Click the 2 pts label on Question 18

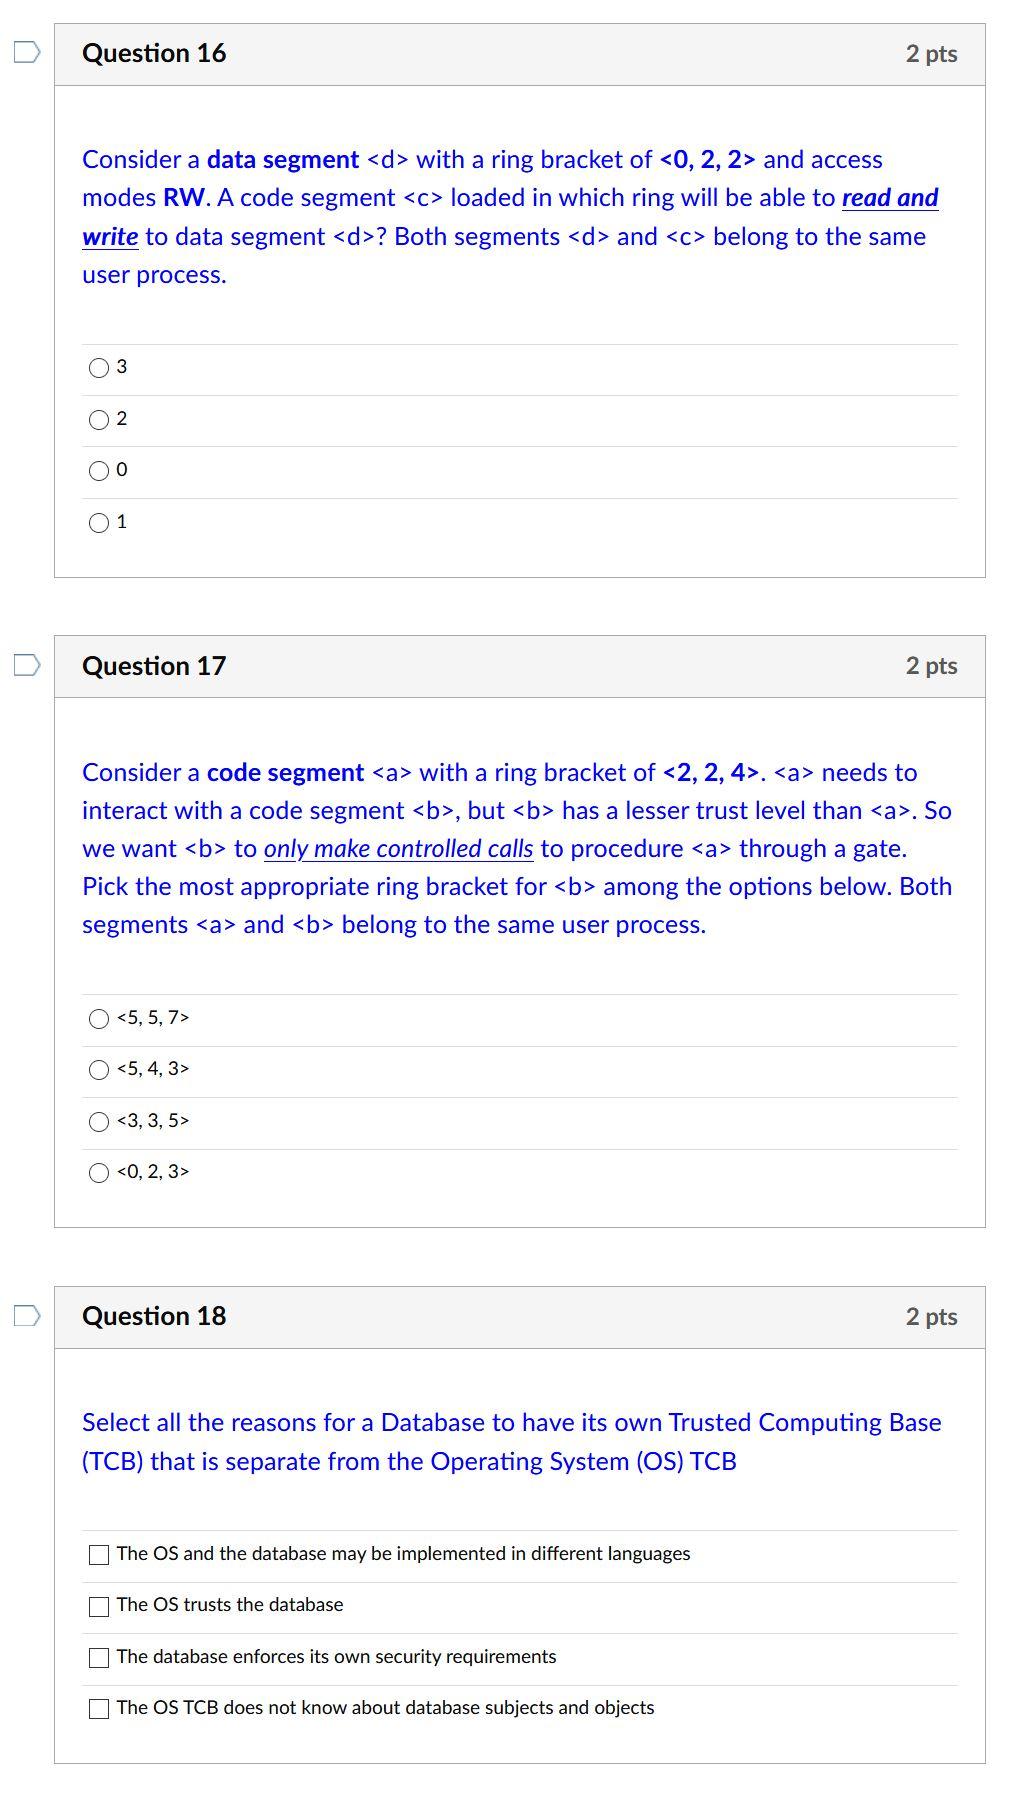931,1316
